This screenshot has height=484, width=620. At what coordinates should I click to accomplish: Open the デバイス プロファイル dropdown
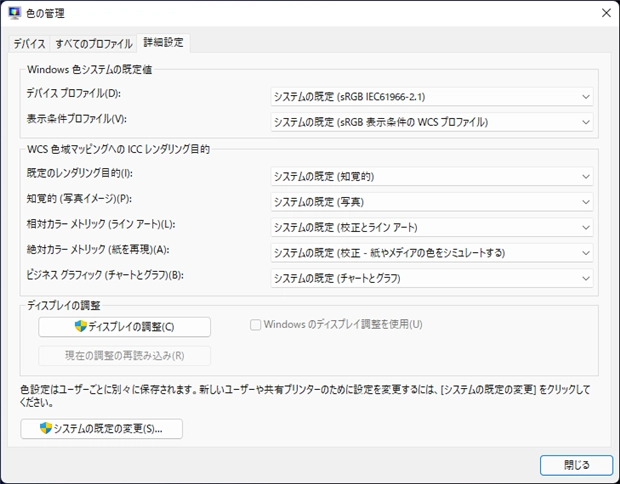[x=432, y=97]
